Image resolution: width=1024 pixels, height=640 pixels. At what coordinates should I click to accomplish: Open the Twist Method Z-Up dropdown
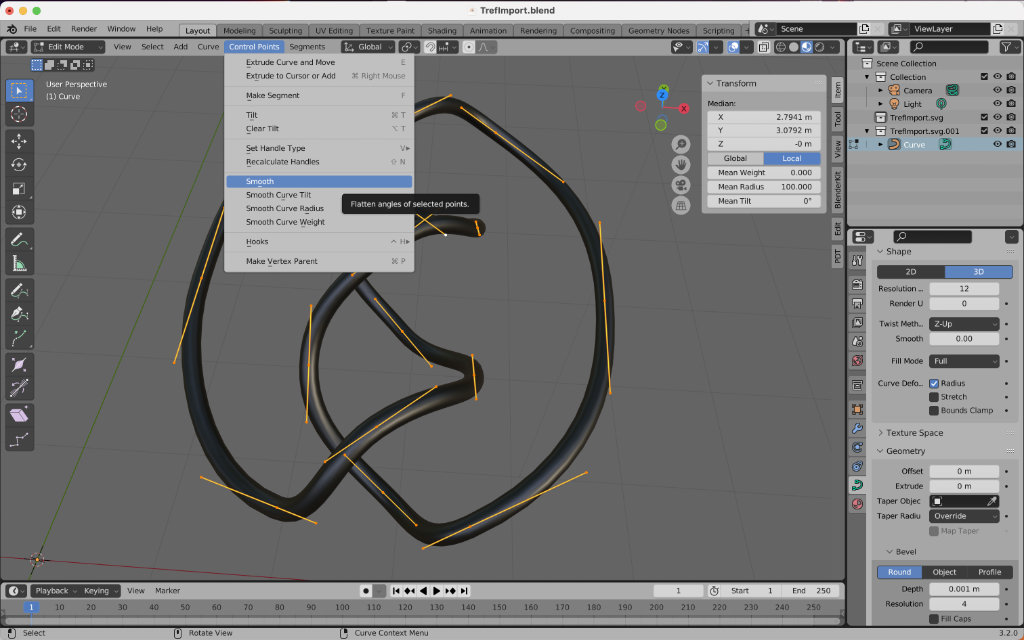[x=964, y=324]
